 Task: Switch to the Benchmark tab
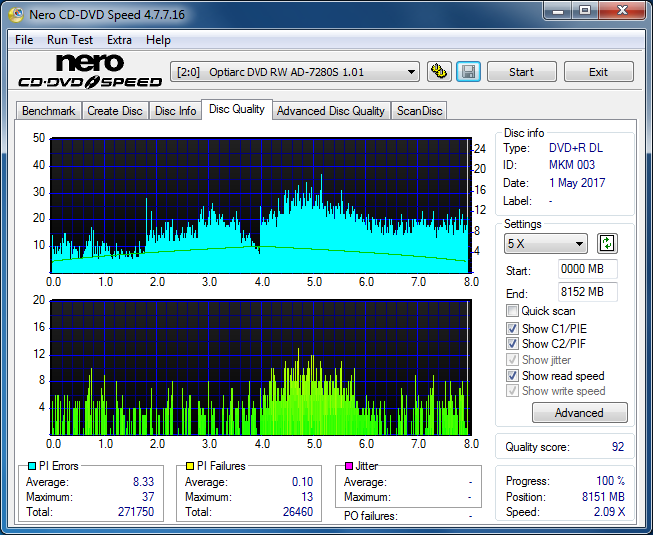[x=48, y=111]
